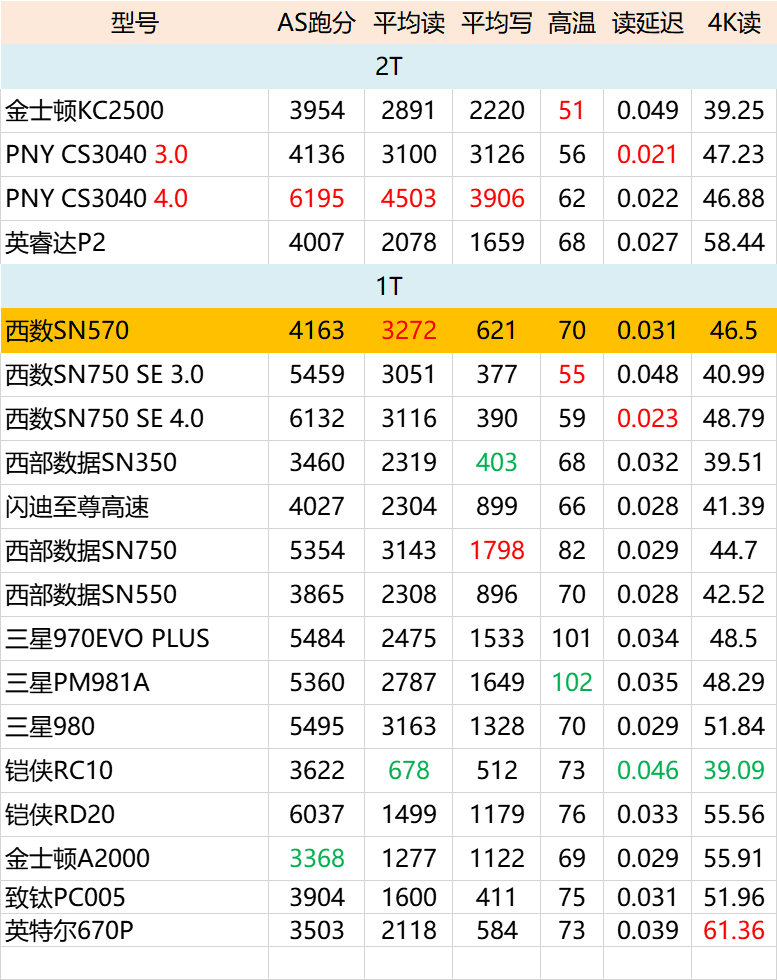Viewport: 777px width, 980px height.
Task: Select the 三星PM981A model cell
Action: (x=134, y=682)
